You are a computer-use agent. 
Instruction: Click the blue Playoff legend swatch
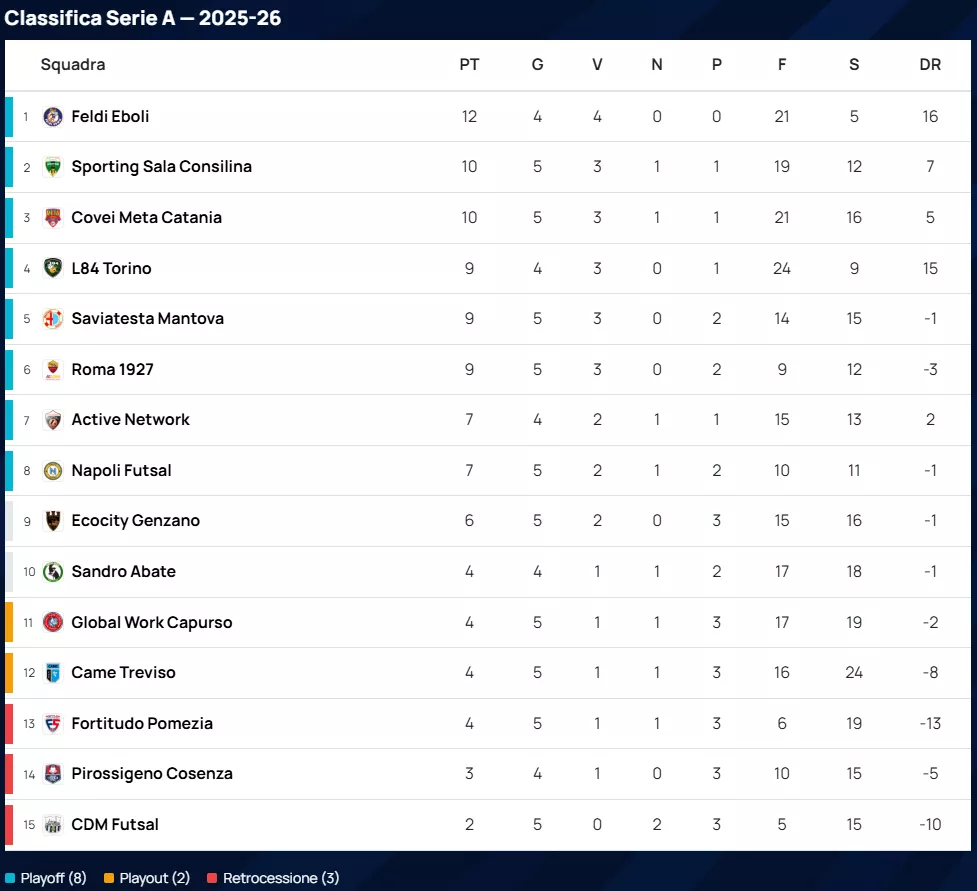click(10, 879)
